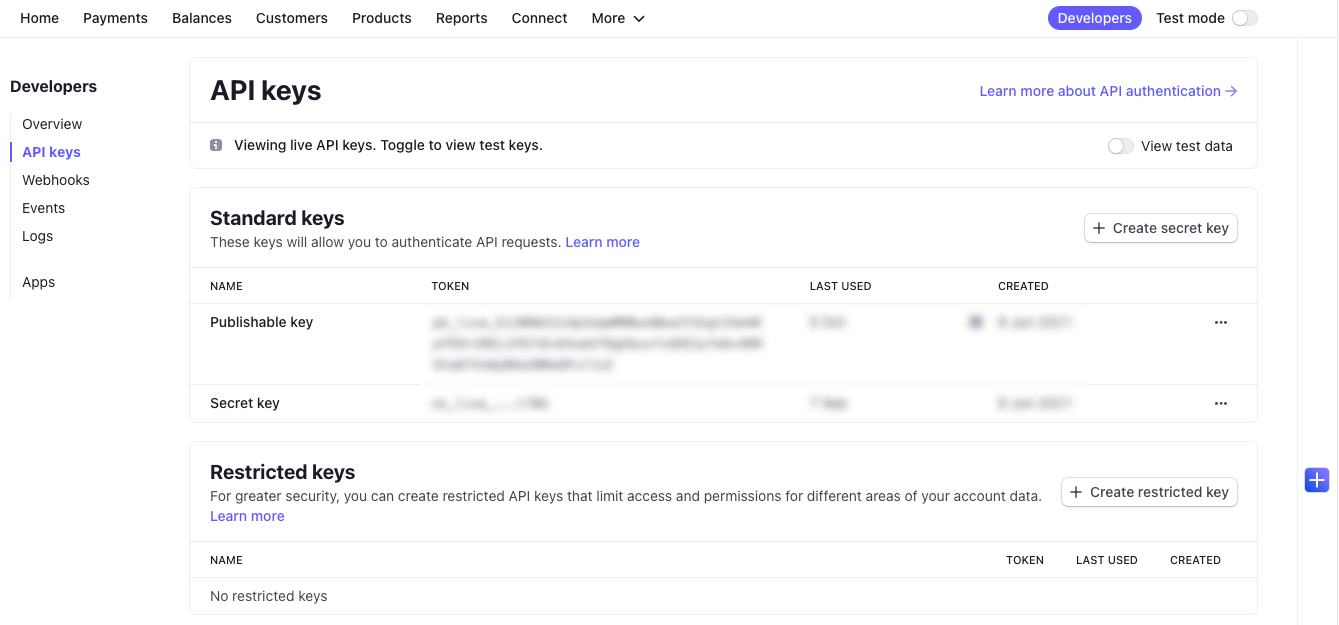Enable the View test data toggle
1339x625 pixels.
pos(1120,146)
